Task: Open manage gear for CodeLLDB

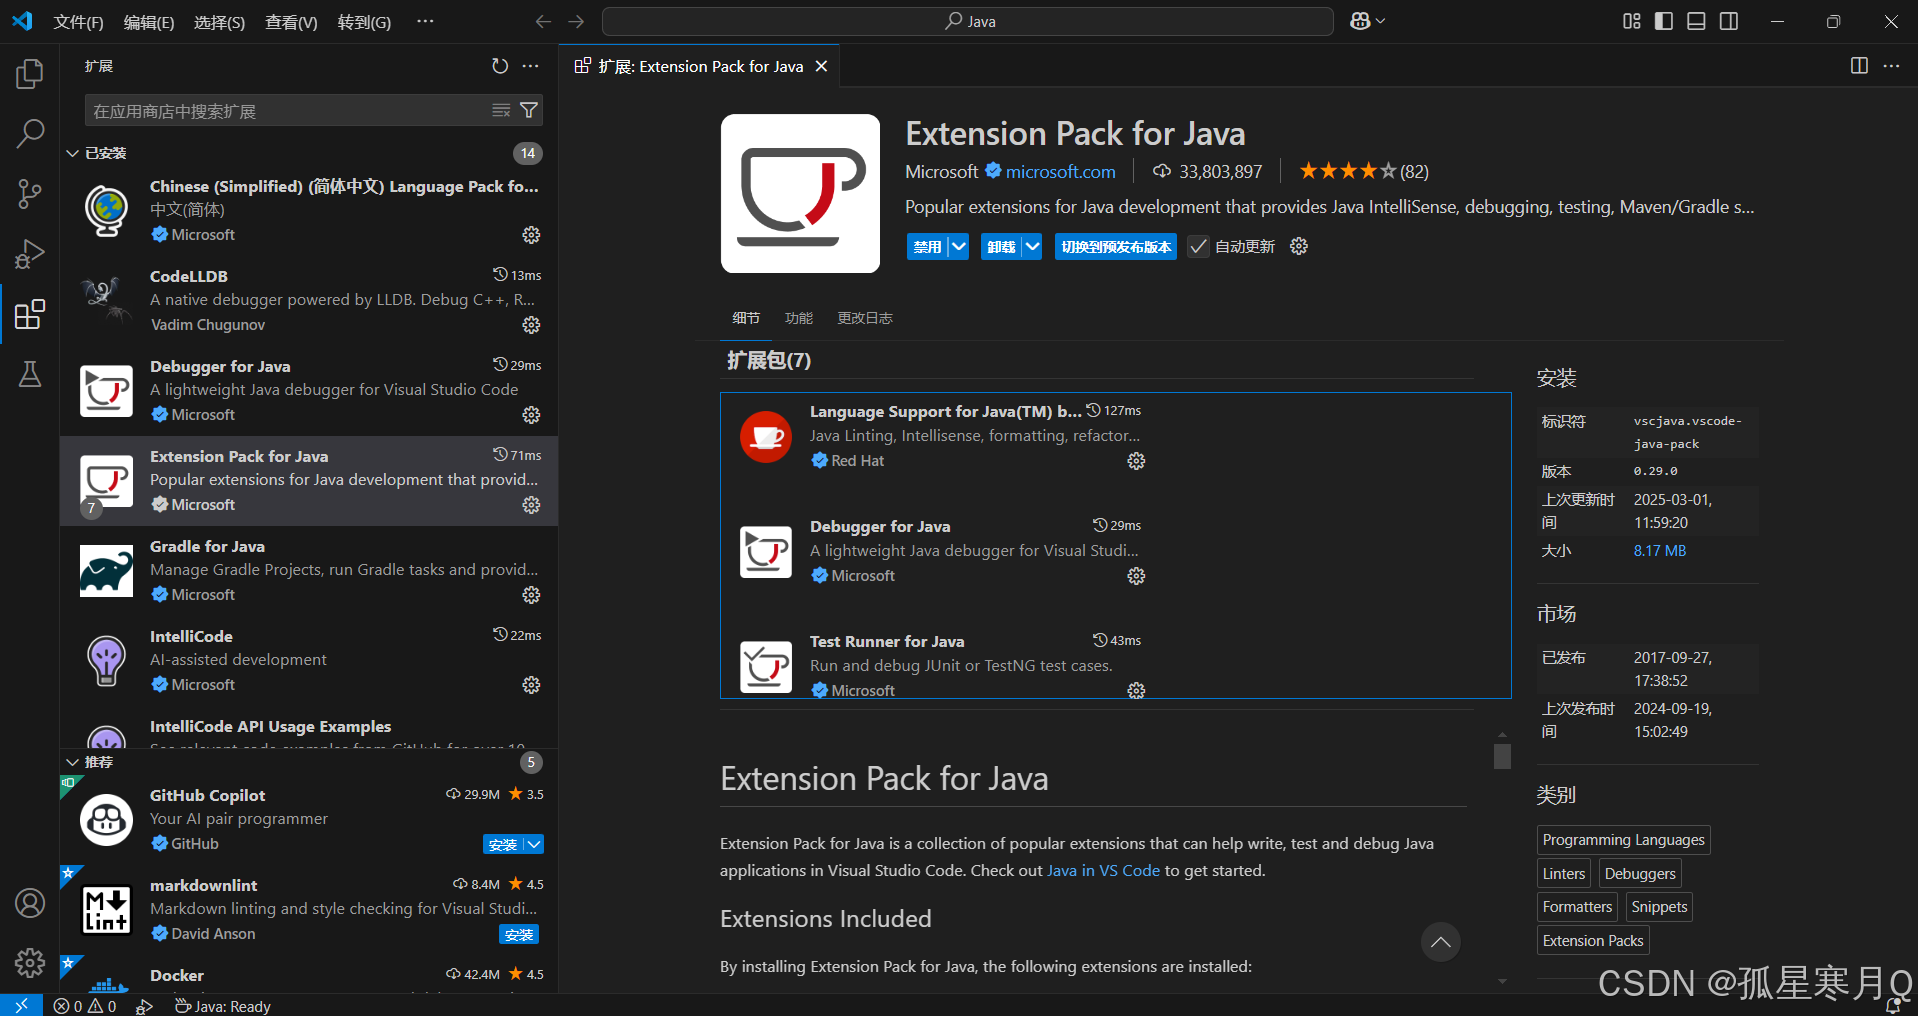Action: [x=531, y=325]
